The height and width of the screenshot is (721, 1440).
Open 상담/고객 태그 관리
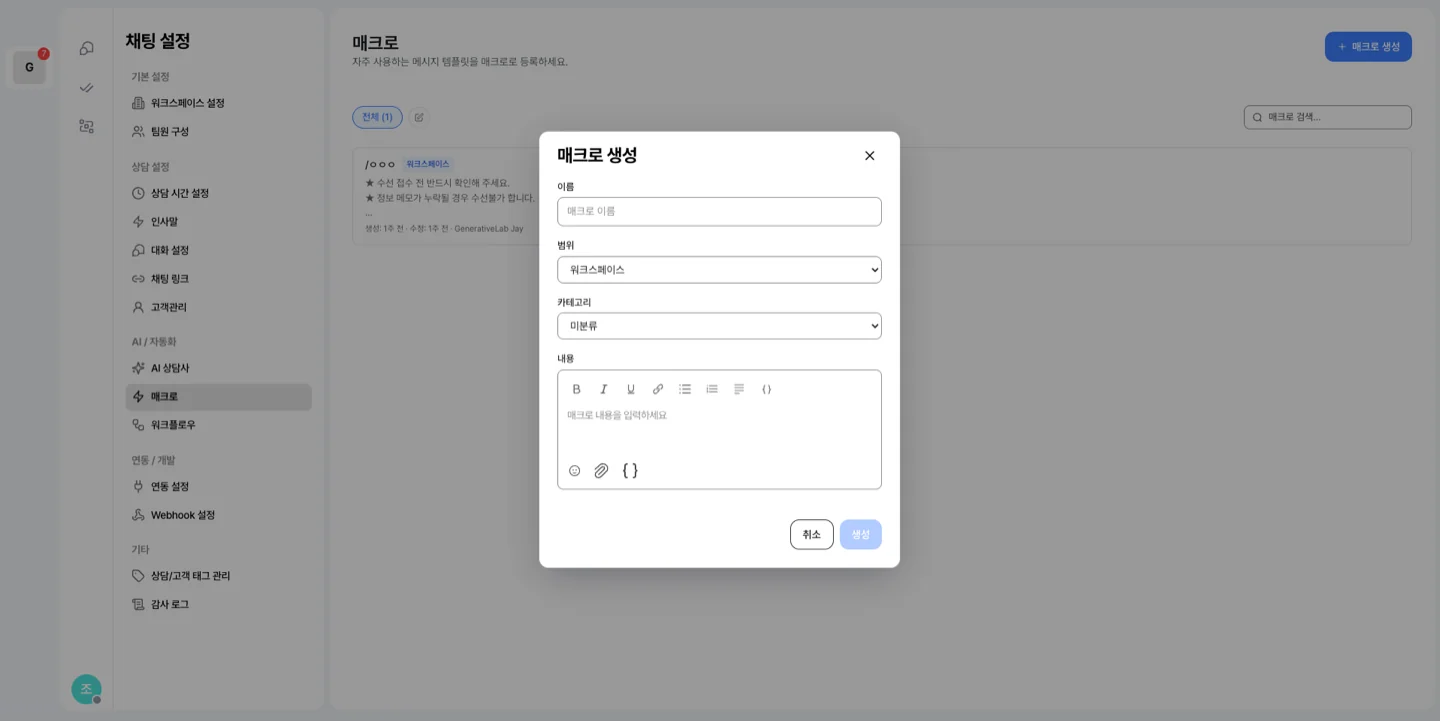click(218, 576)
